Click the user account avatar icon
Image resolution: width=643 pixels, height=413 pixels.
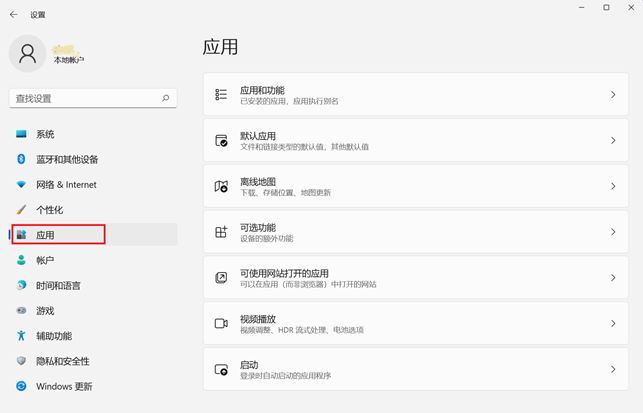point(27,54)
